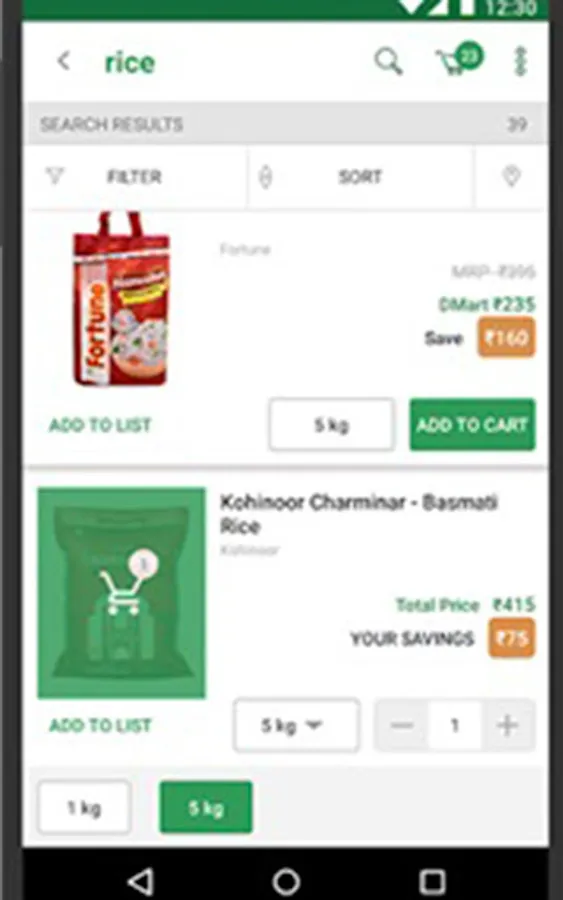
Task: Open the SORT tab
Action: (x=360, y=177)
